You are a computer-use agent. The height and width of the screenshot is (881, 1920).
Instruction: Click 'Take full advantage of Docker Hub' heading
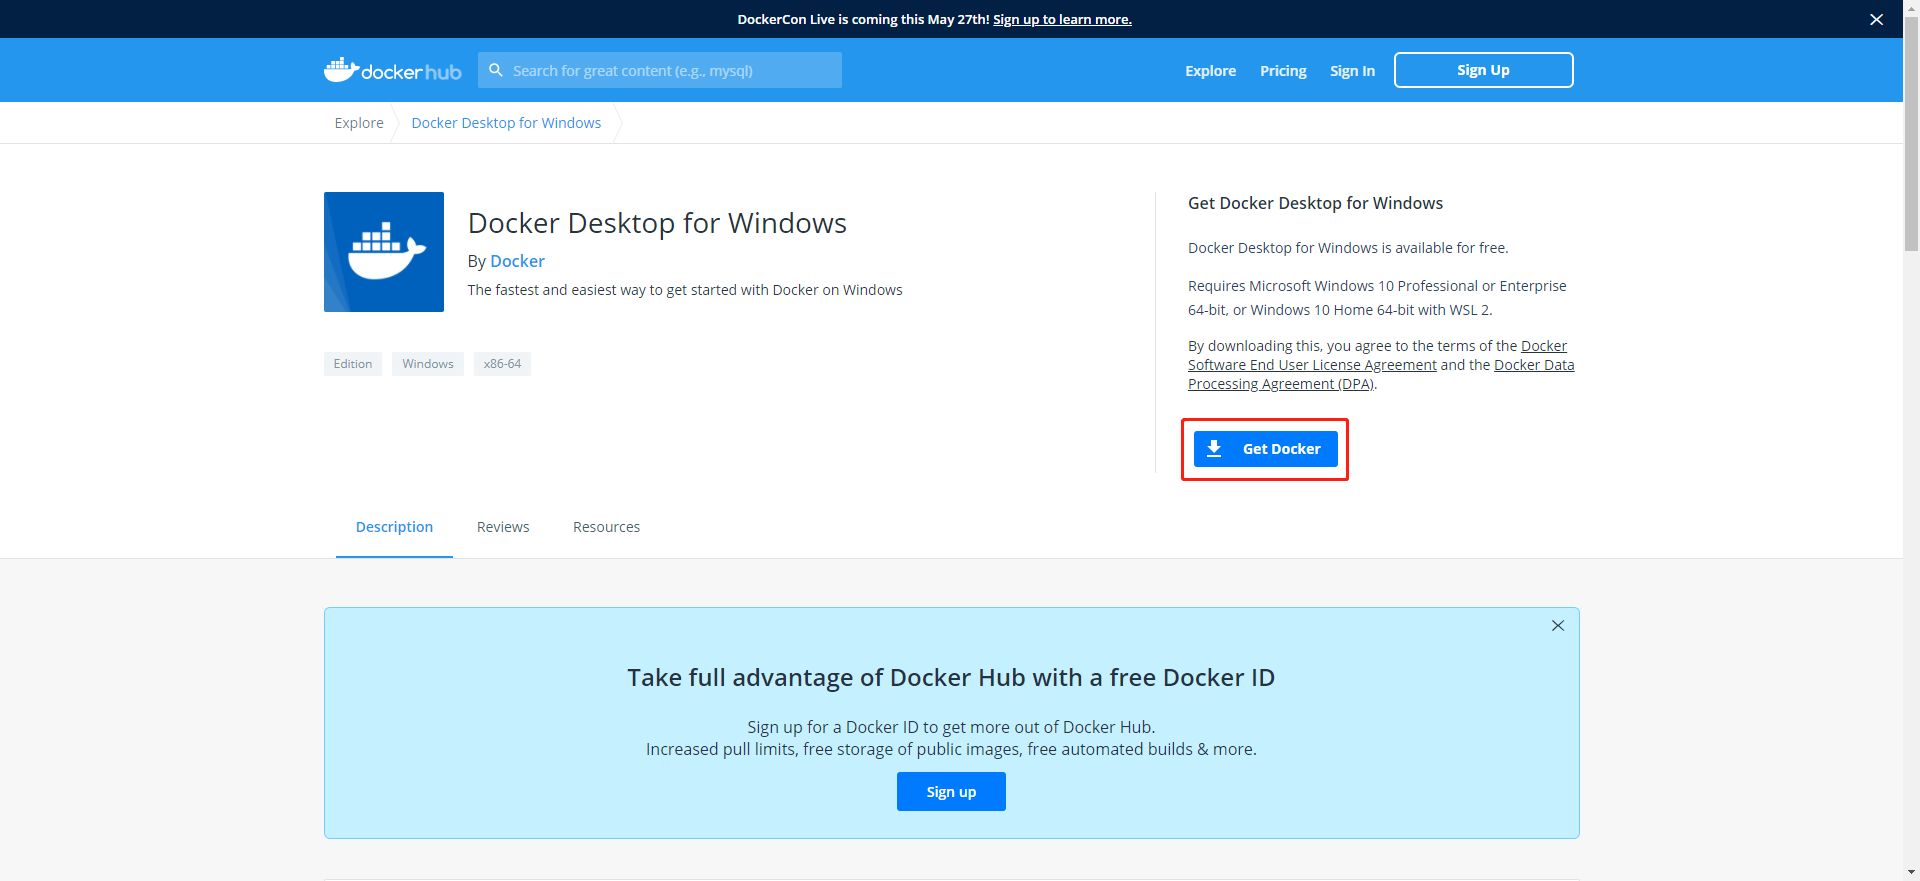pos(951,677)
